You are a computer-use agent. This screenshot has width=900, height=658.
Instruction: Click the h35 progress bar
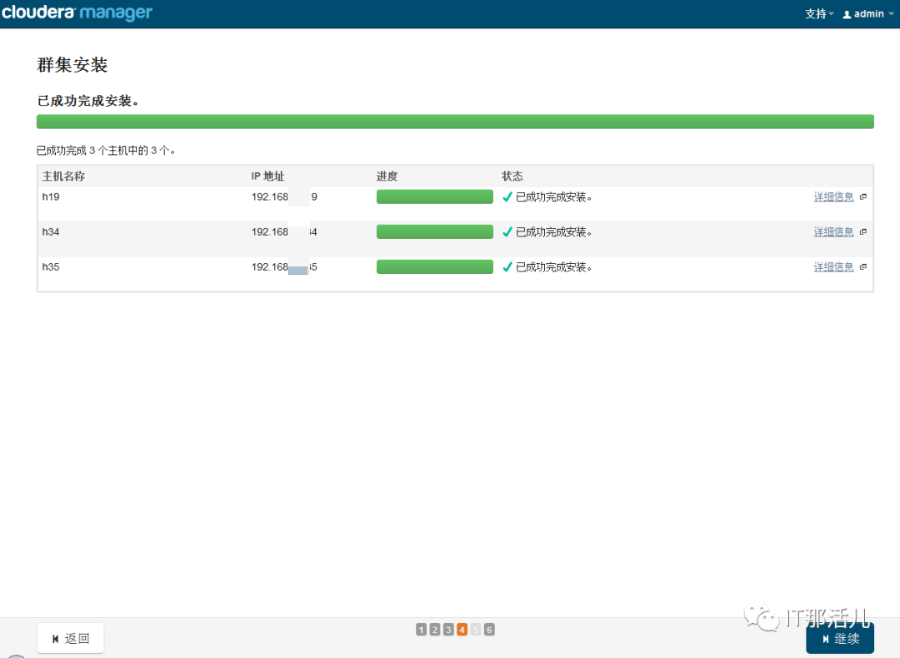[x=435, y=267]
